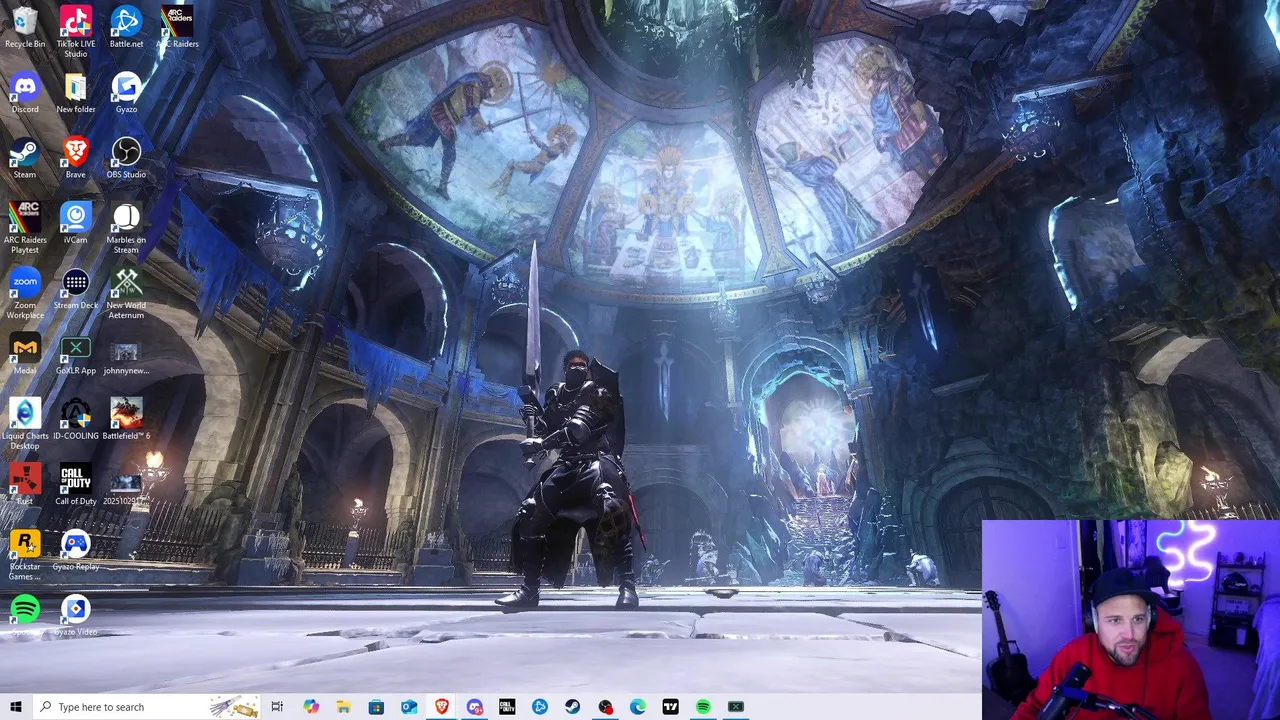Screen dimensions: 1280x720
Task: Open Microsoft Edge from the taskbar
Action: tap(638, 707)
